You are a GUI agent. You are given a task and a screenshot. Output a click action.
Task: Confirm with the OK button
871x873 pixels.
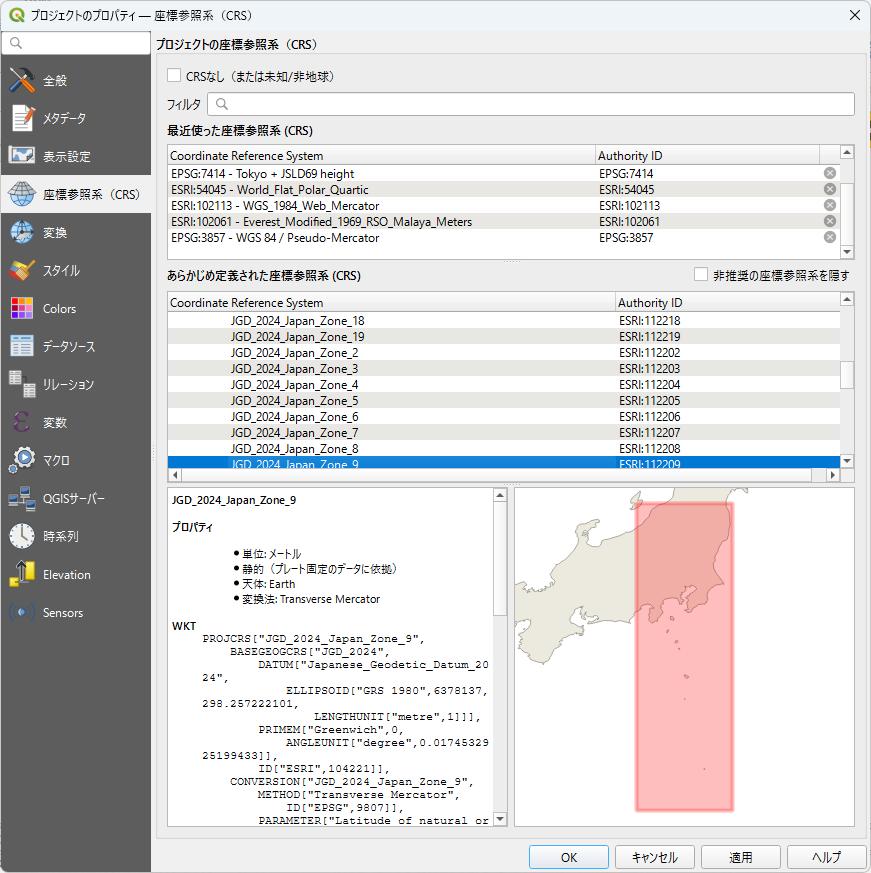[569, 857]
